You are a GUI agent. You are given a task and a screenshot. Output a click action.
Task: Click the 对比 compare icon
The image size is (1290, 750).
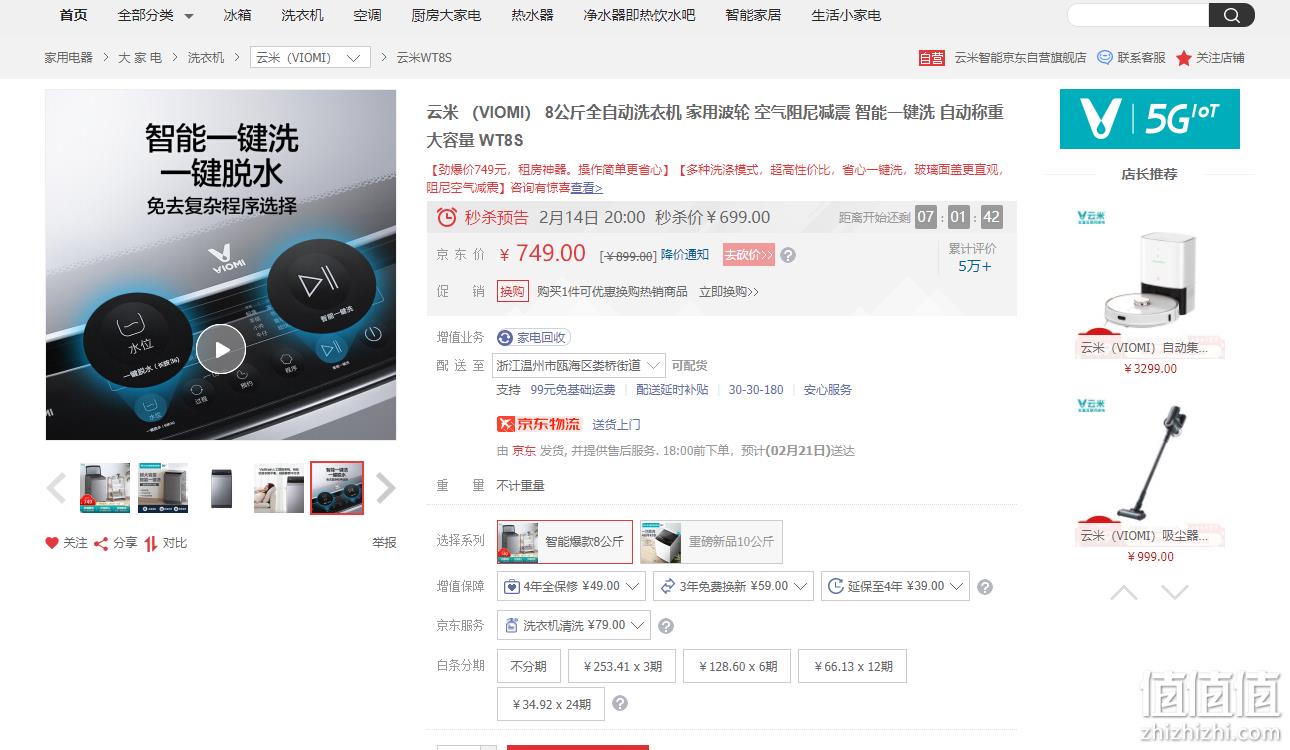coord(150,543)
